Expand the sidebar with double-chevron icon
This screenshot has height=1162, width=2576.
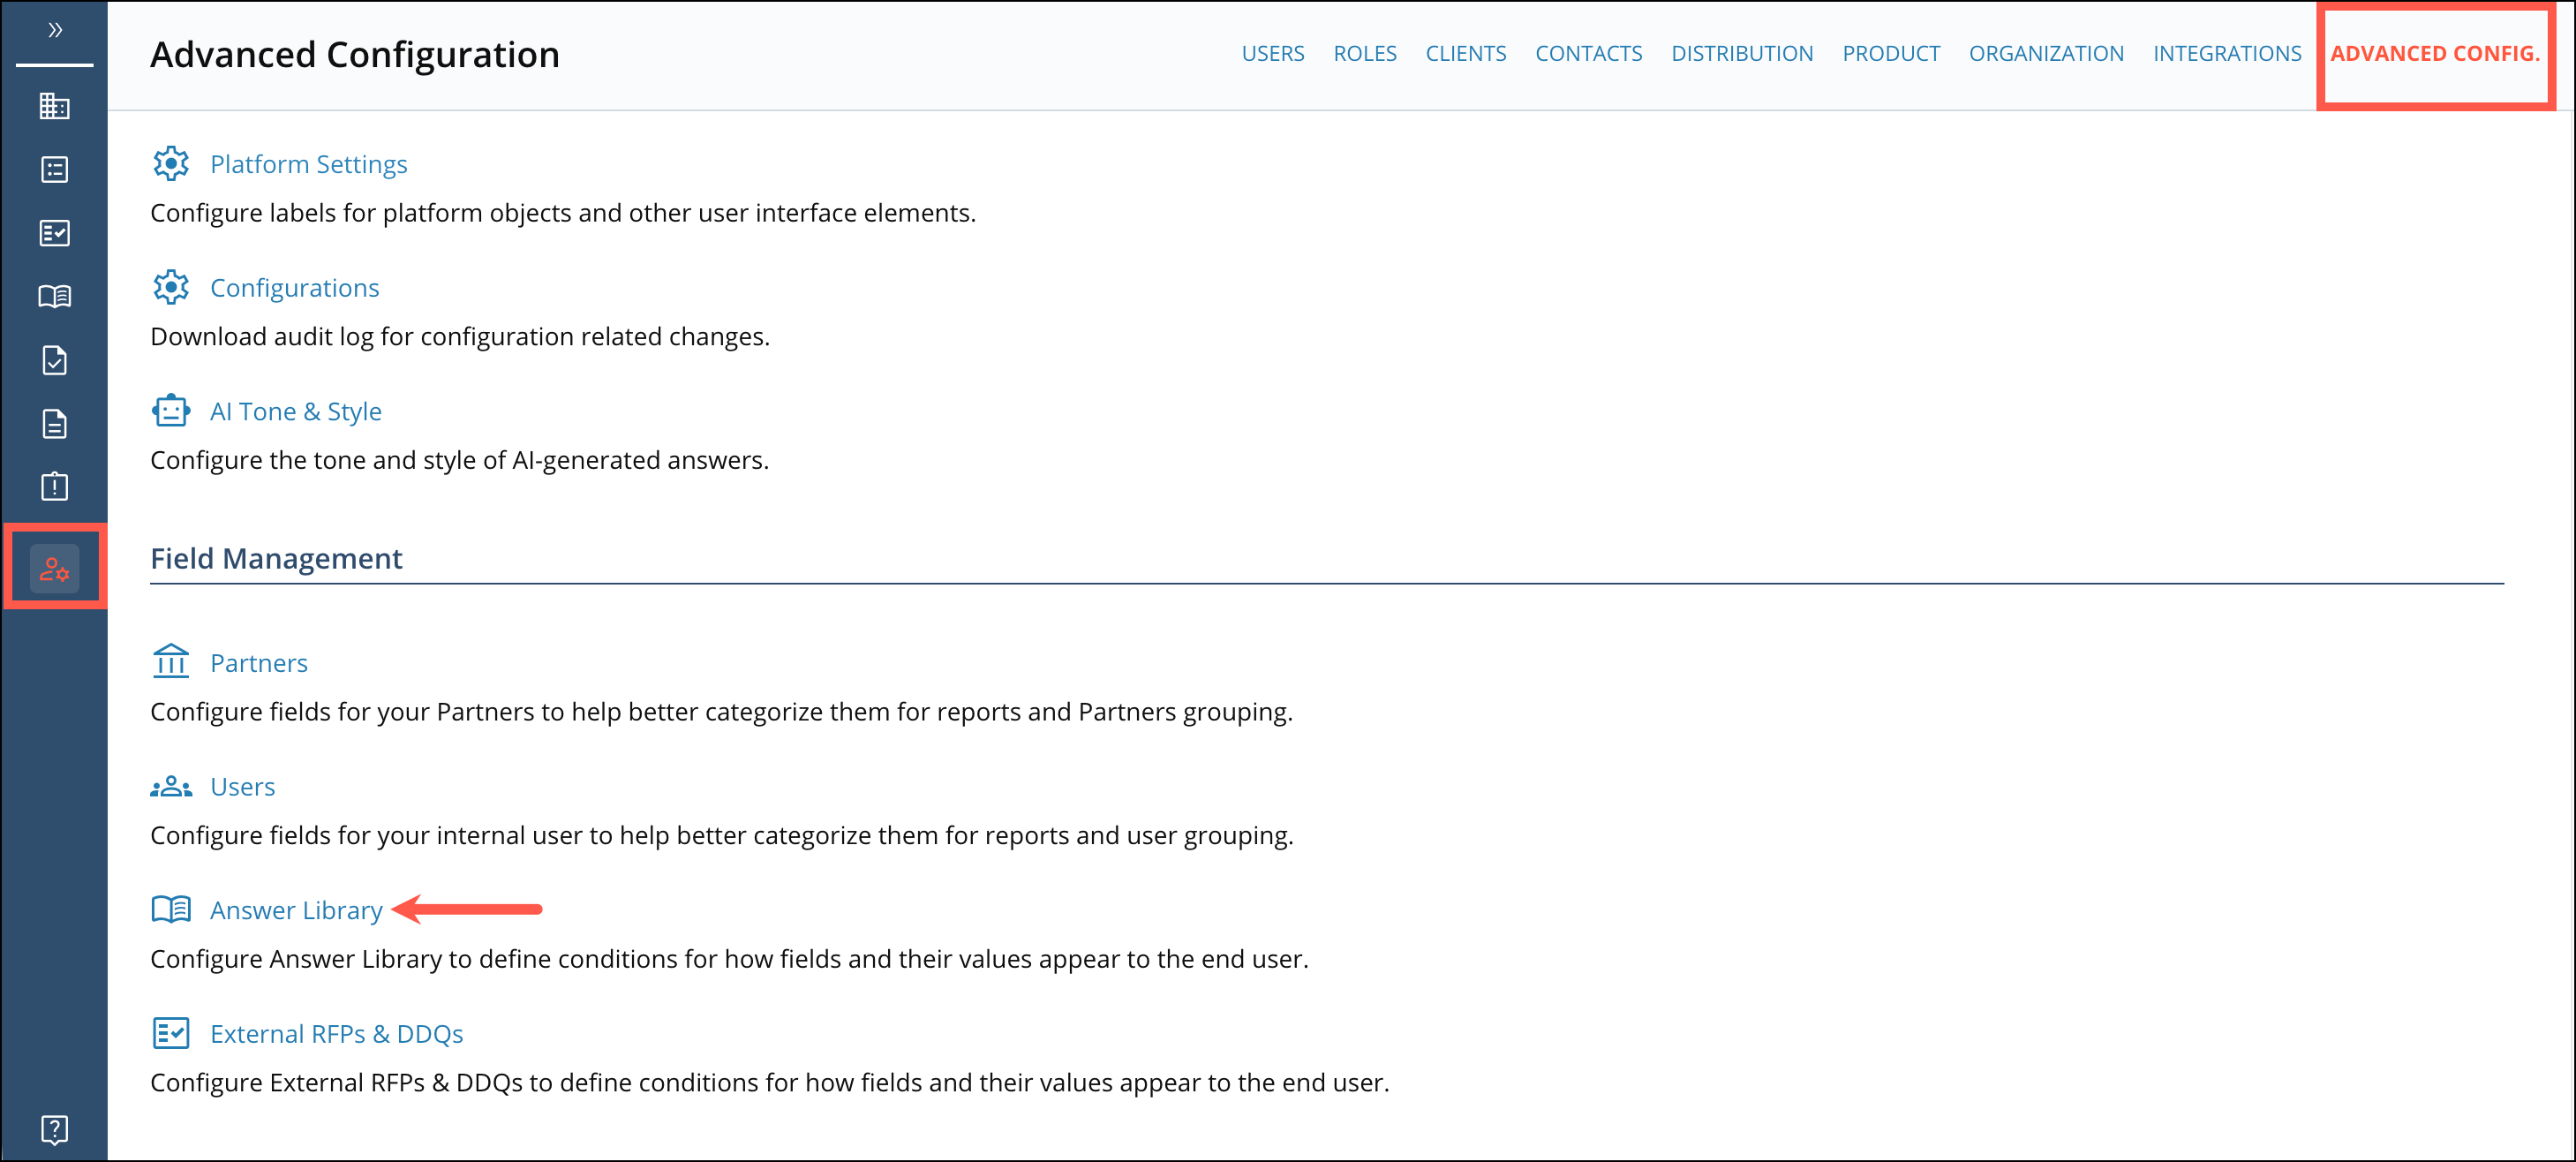tap(55, 30)
